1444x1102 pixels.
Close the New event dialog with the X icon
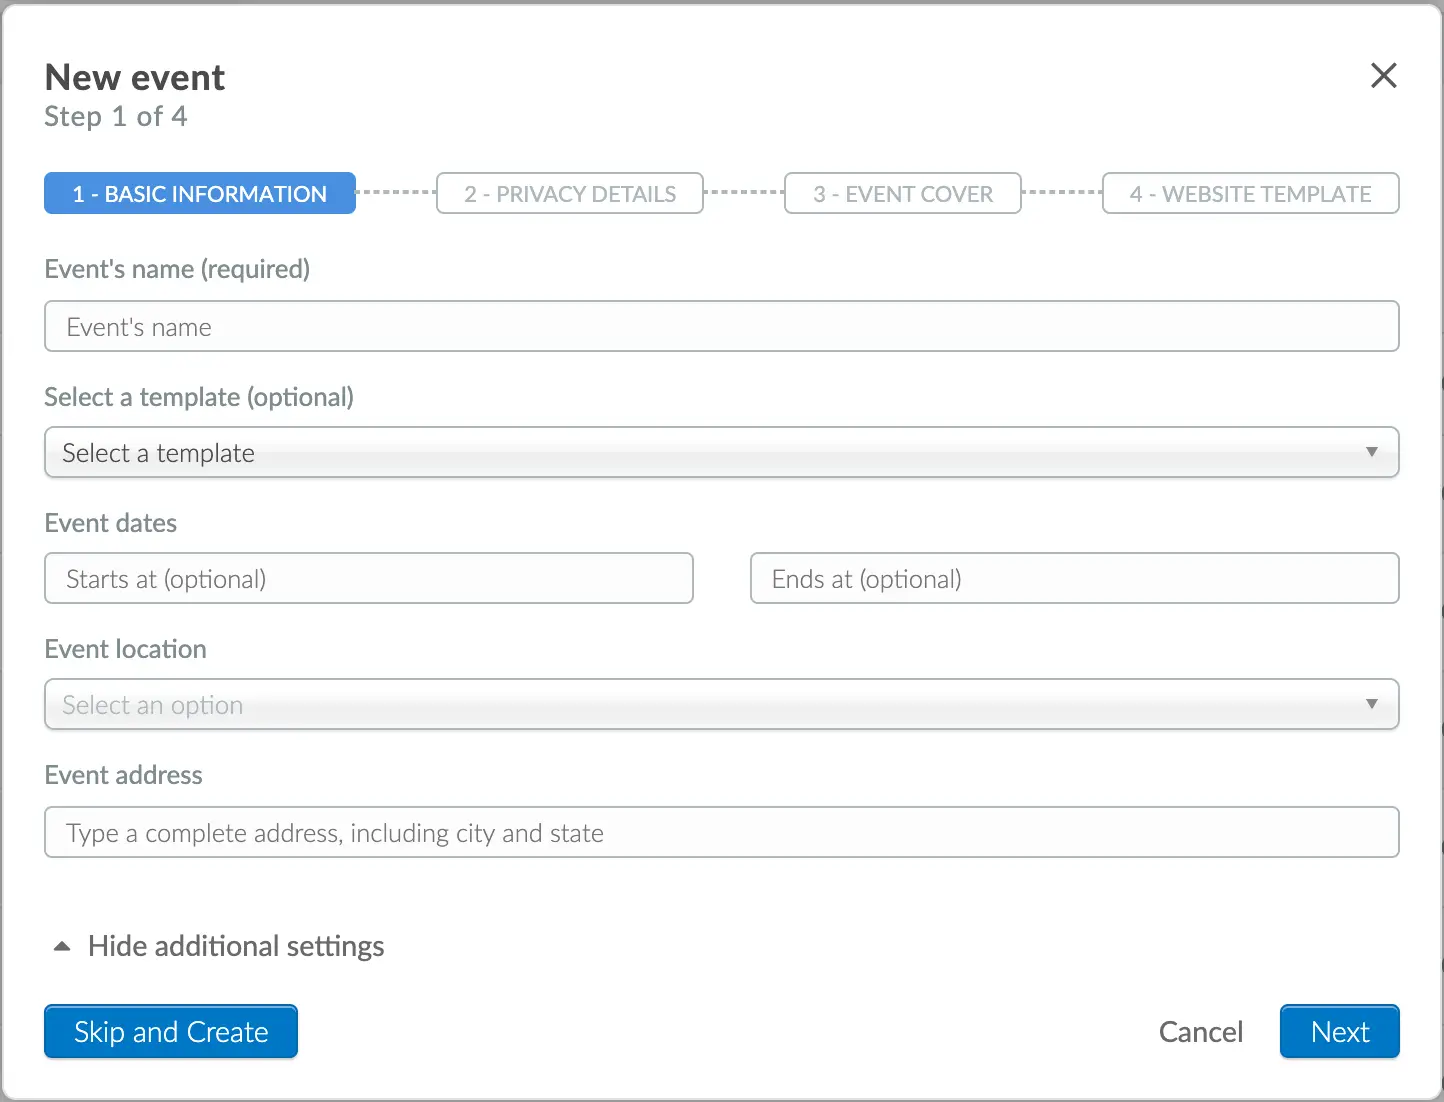[x=1383, y=75]
